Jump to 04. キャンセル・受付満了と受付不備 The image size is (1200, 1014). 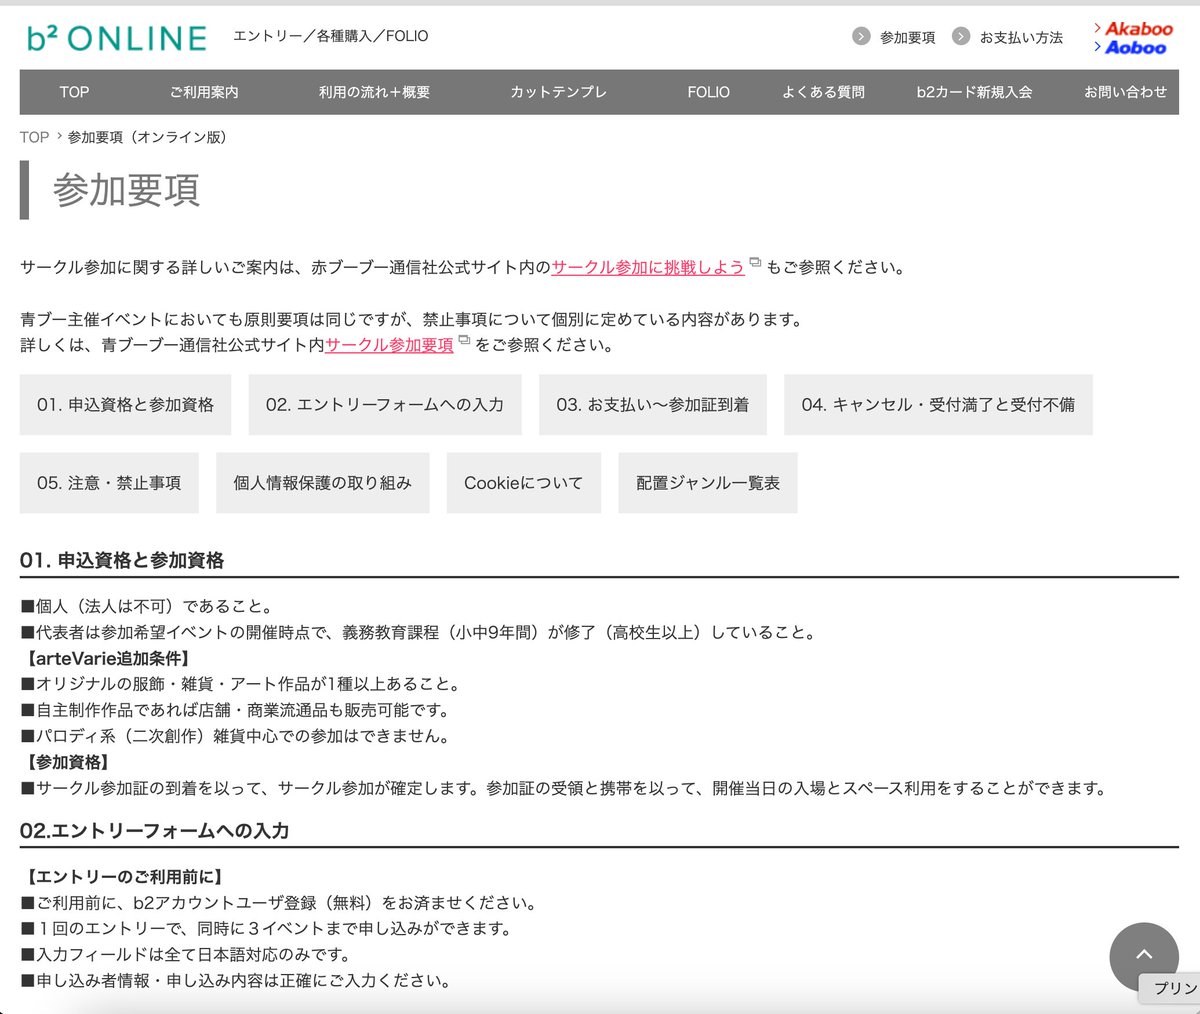tap(938, 405)
